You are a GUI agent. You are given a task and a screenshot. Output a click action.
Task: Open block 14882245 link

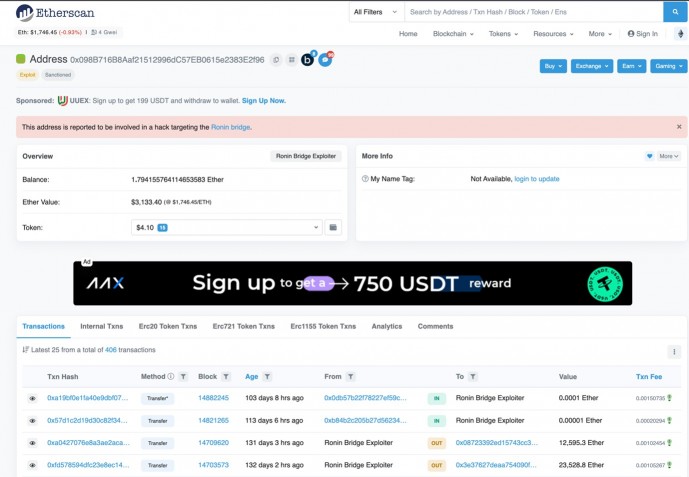pos(214,398)
